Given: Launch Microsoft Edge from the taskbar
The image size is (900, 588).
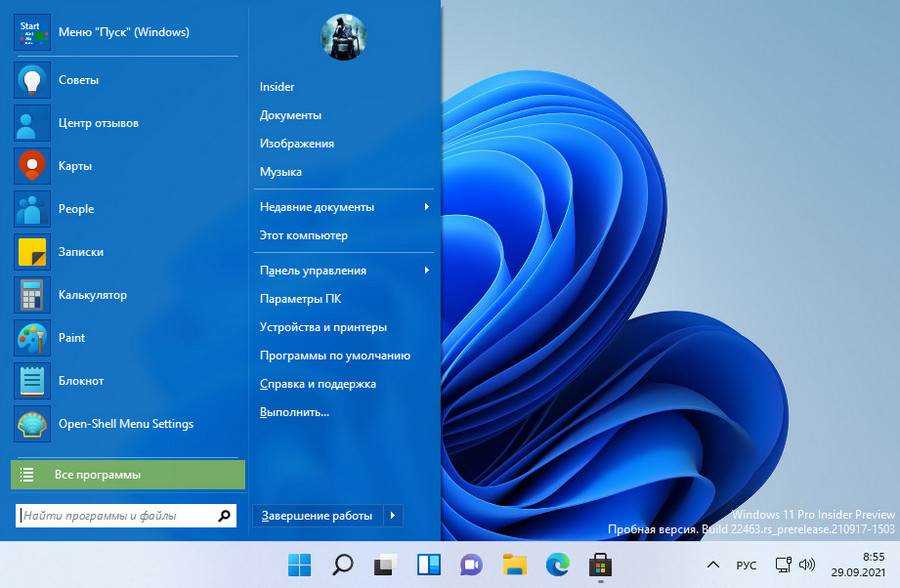Looking at the screenshot, I should click(558, 565).
